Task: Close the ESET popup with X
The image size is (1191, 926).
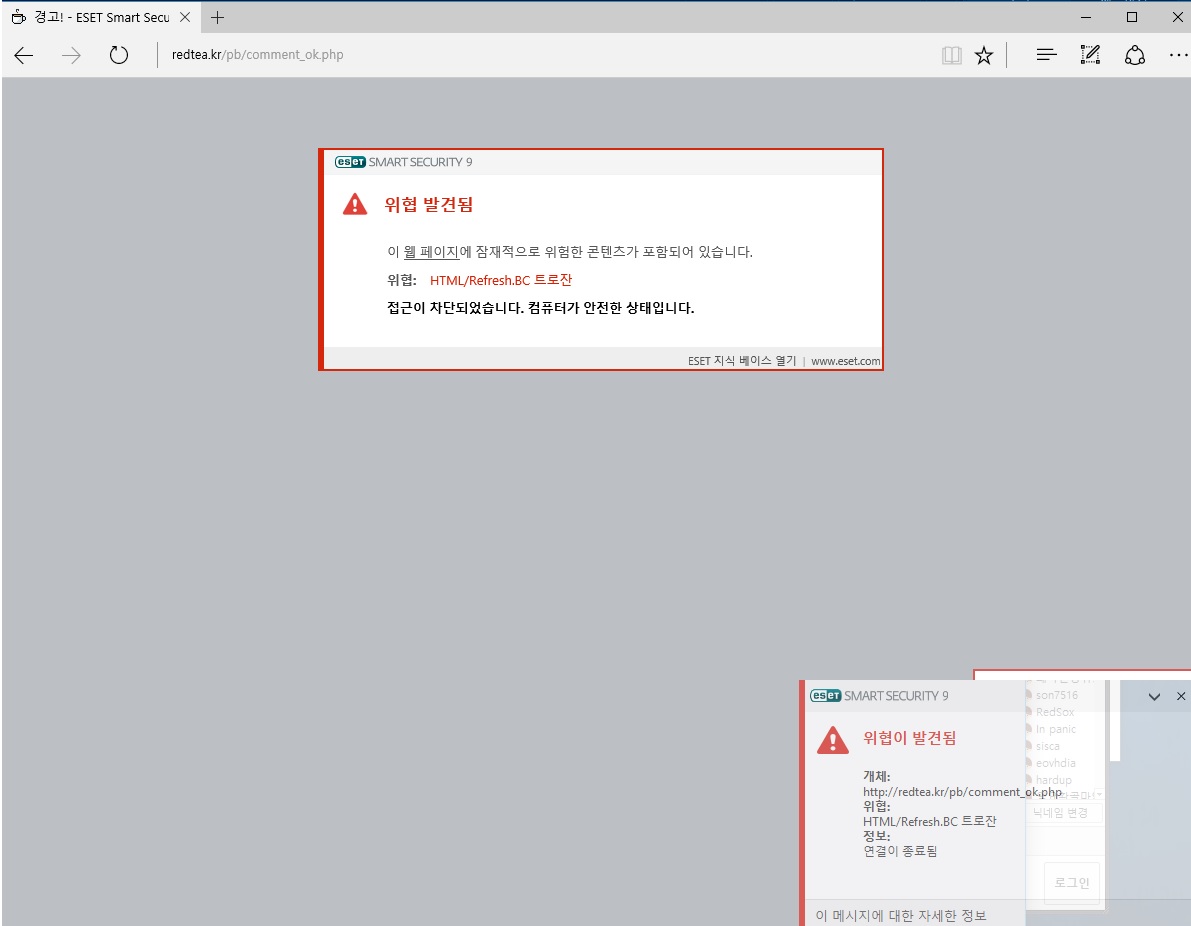Action: pyautogui.click(x=1181, y=696)
